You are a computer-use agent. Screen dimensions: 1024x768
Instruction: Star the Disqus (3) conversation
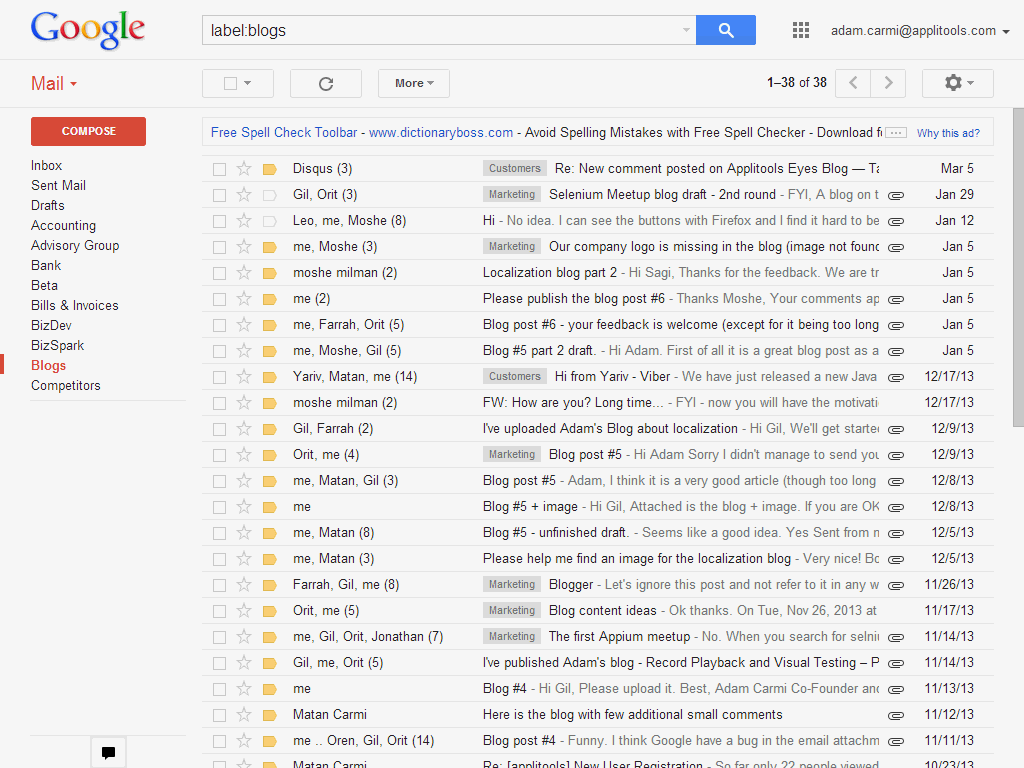[x=244, y=168]
